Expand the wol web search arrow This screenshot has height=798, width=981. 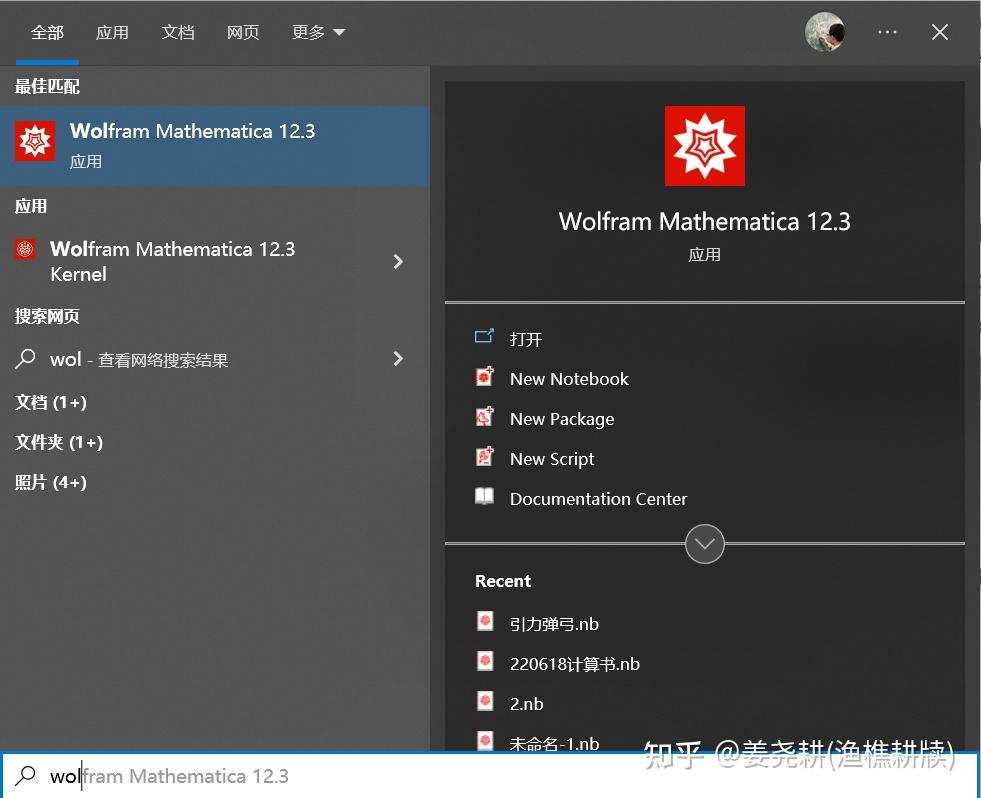tap(398, 359)
